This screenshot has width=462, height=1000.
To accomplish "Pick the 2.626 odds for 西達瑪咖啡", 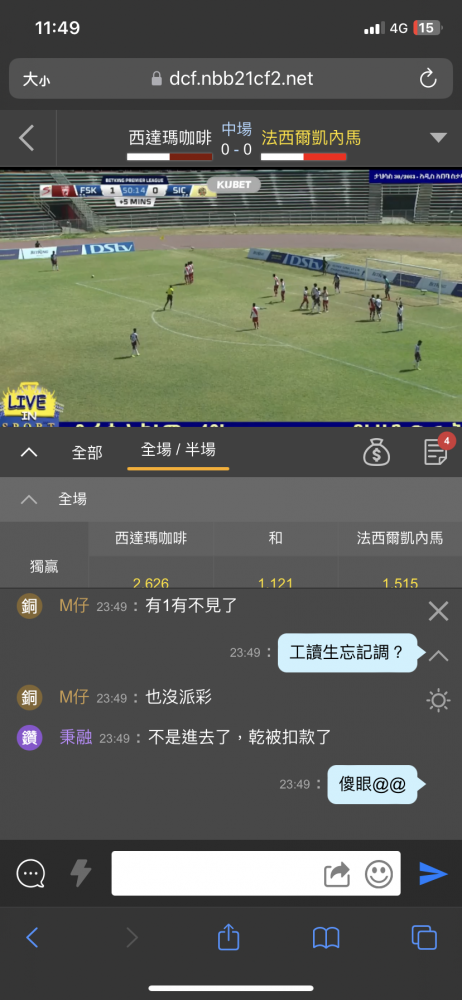I will pyautogui.click(x=151, y=580).
